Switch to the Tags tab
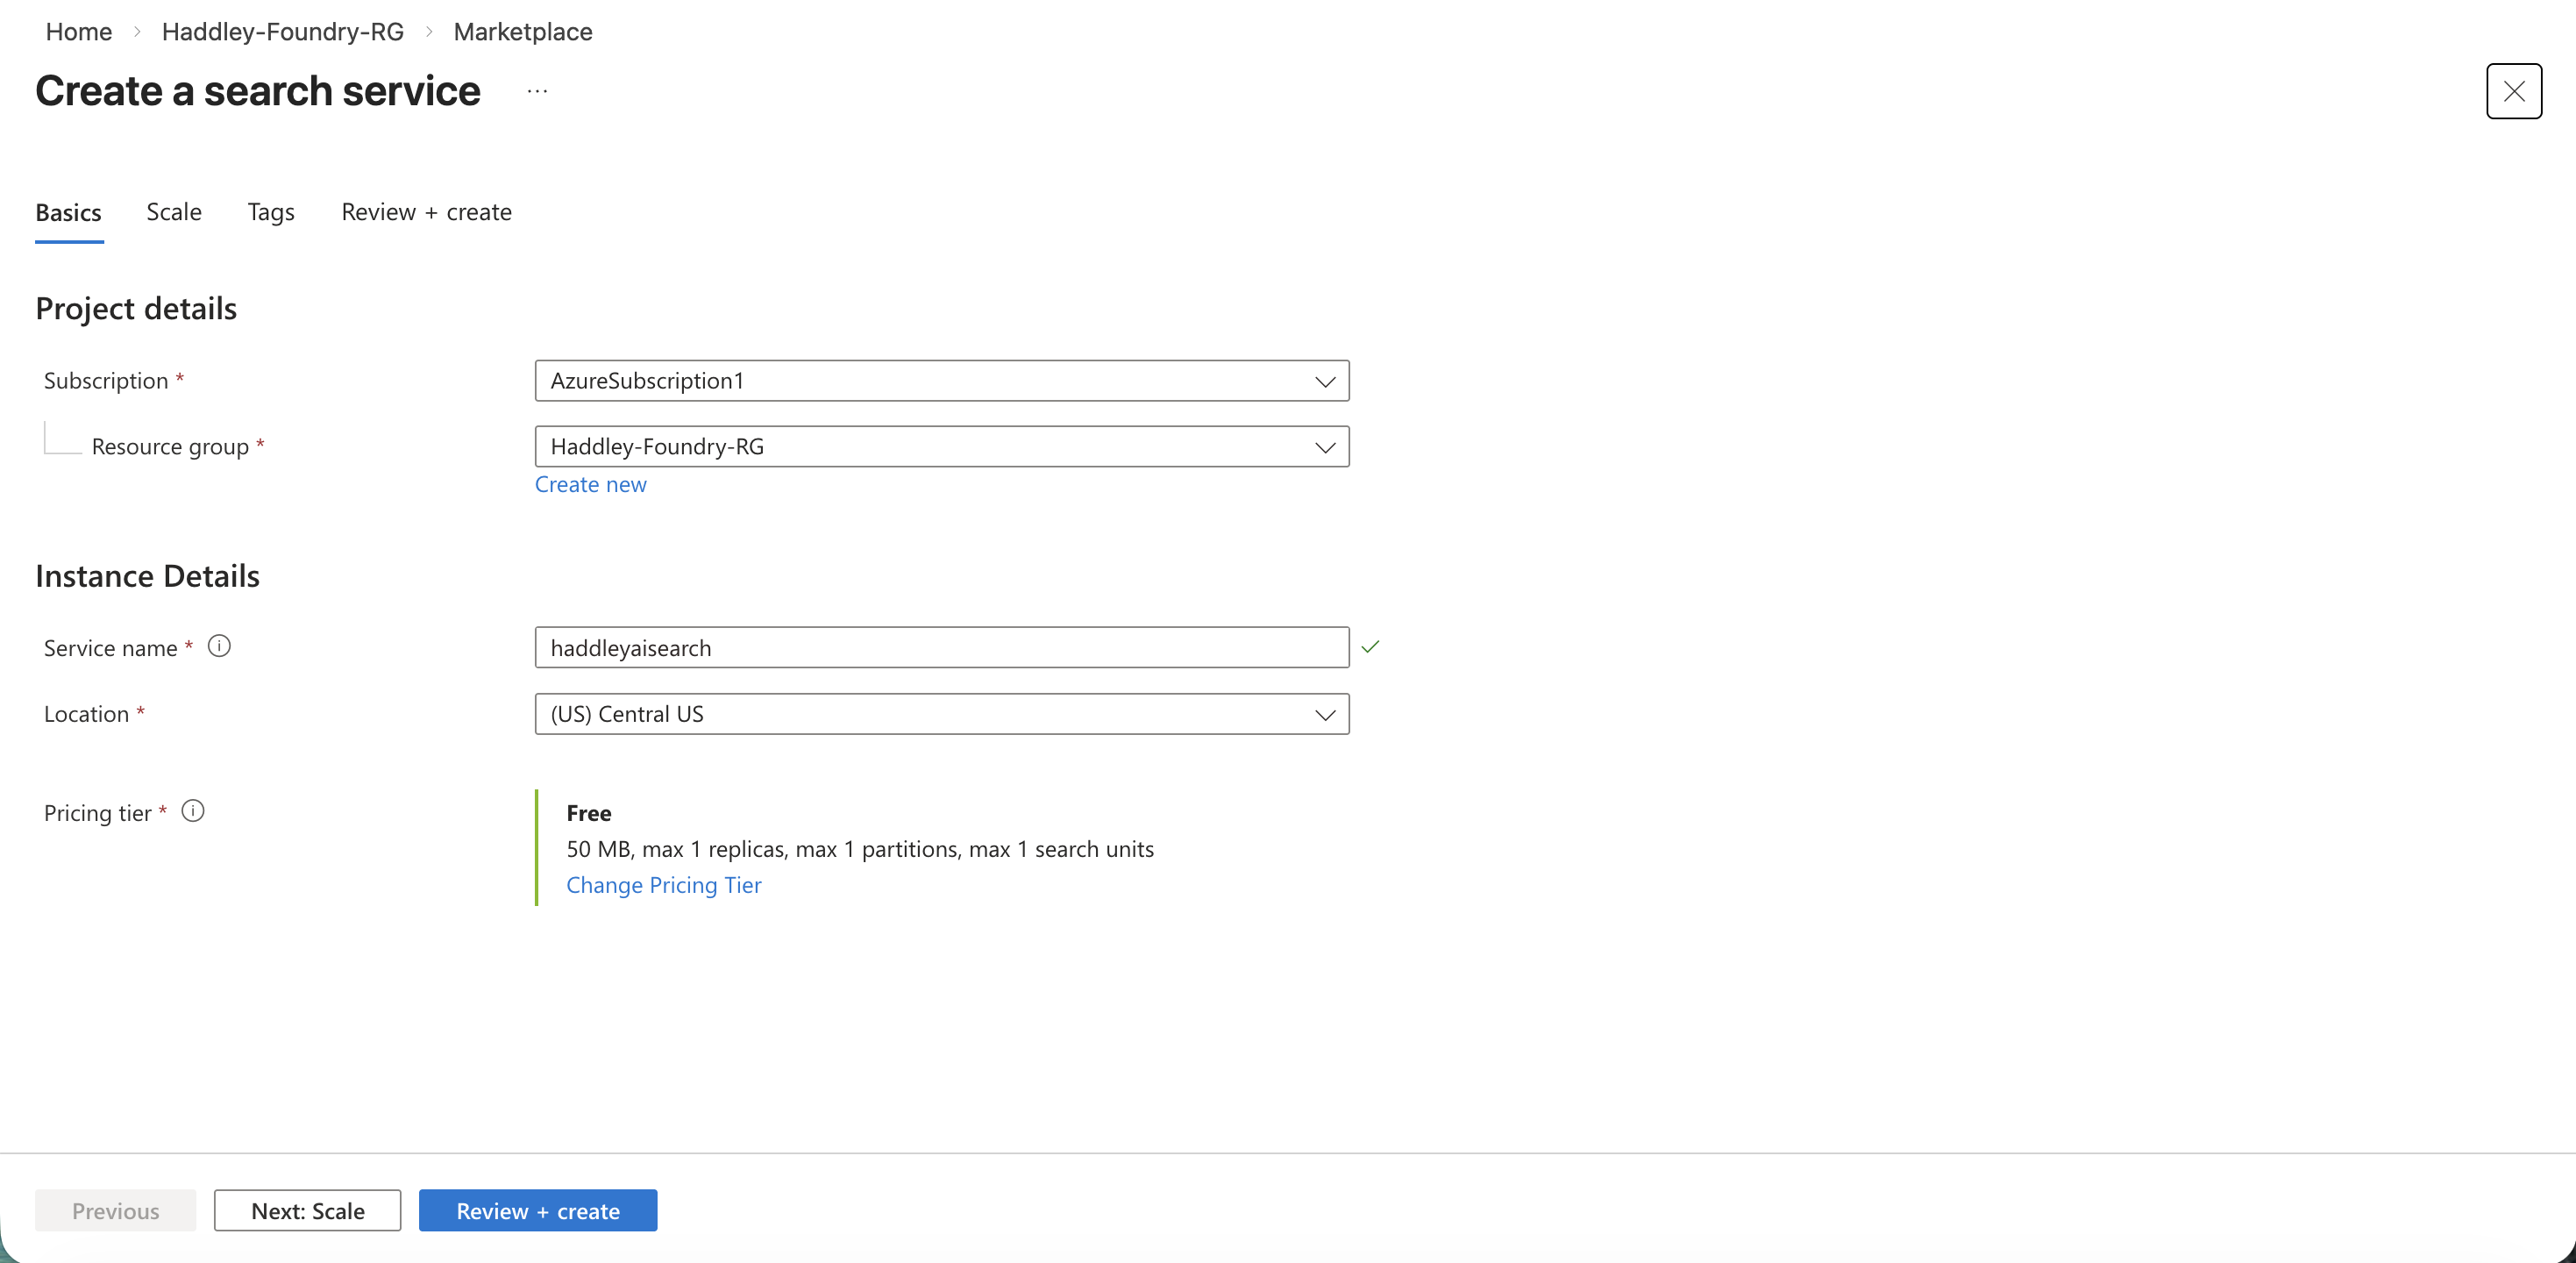The height and width of the screenshot is (1263, 2576). (270, 212)
